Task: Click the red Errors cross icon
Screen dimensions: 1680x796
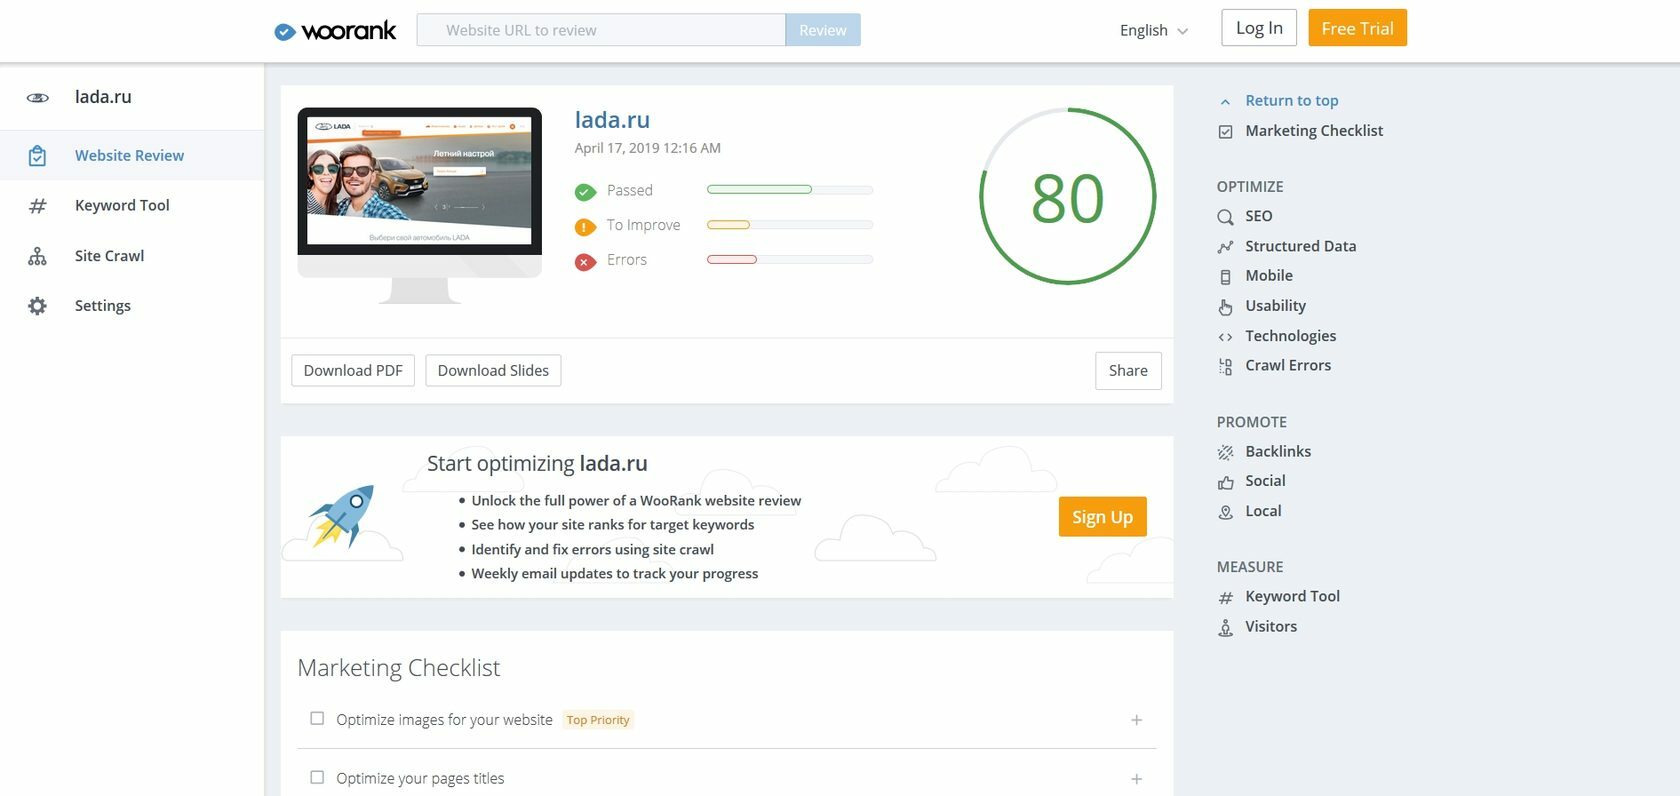Action: pos(585,262)
